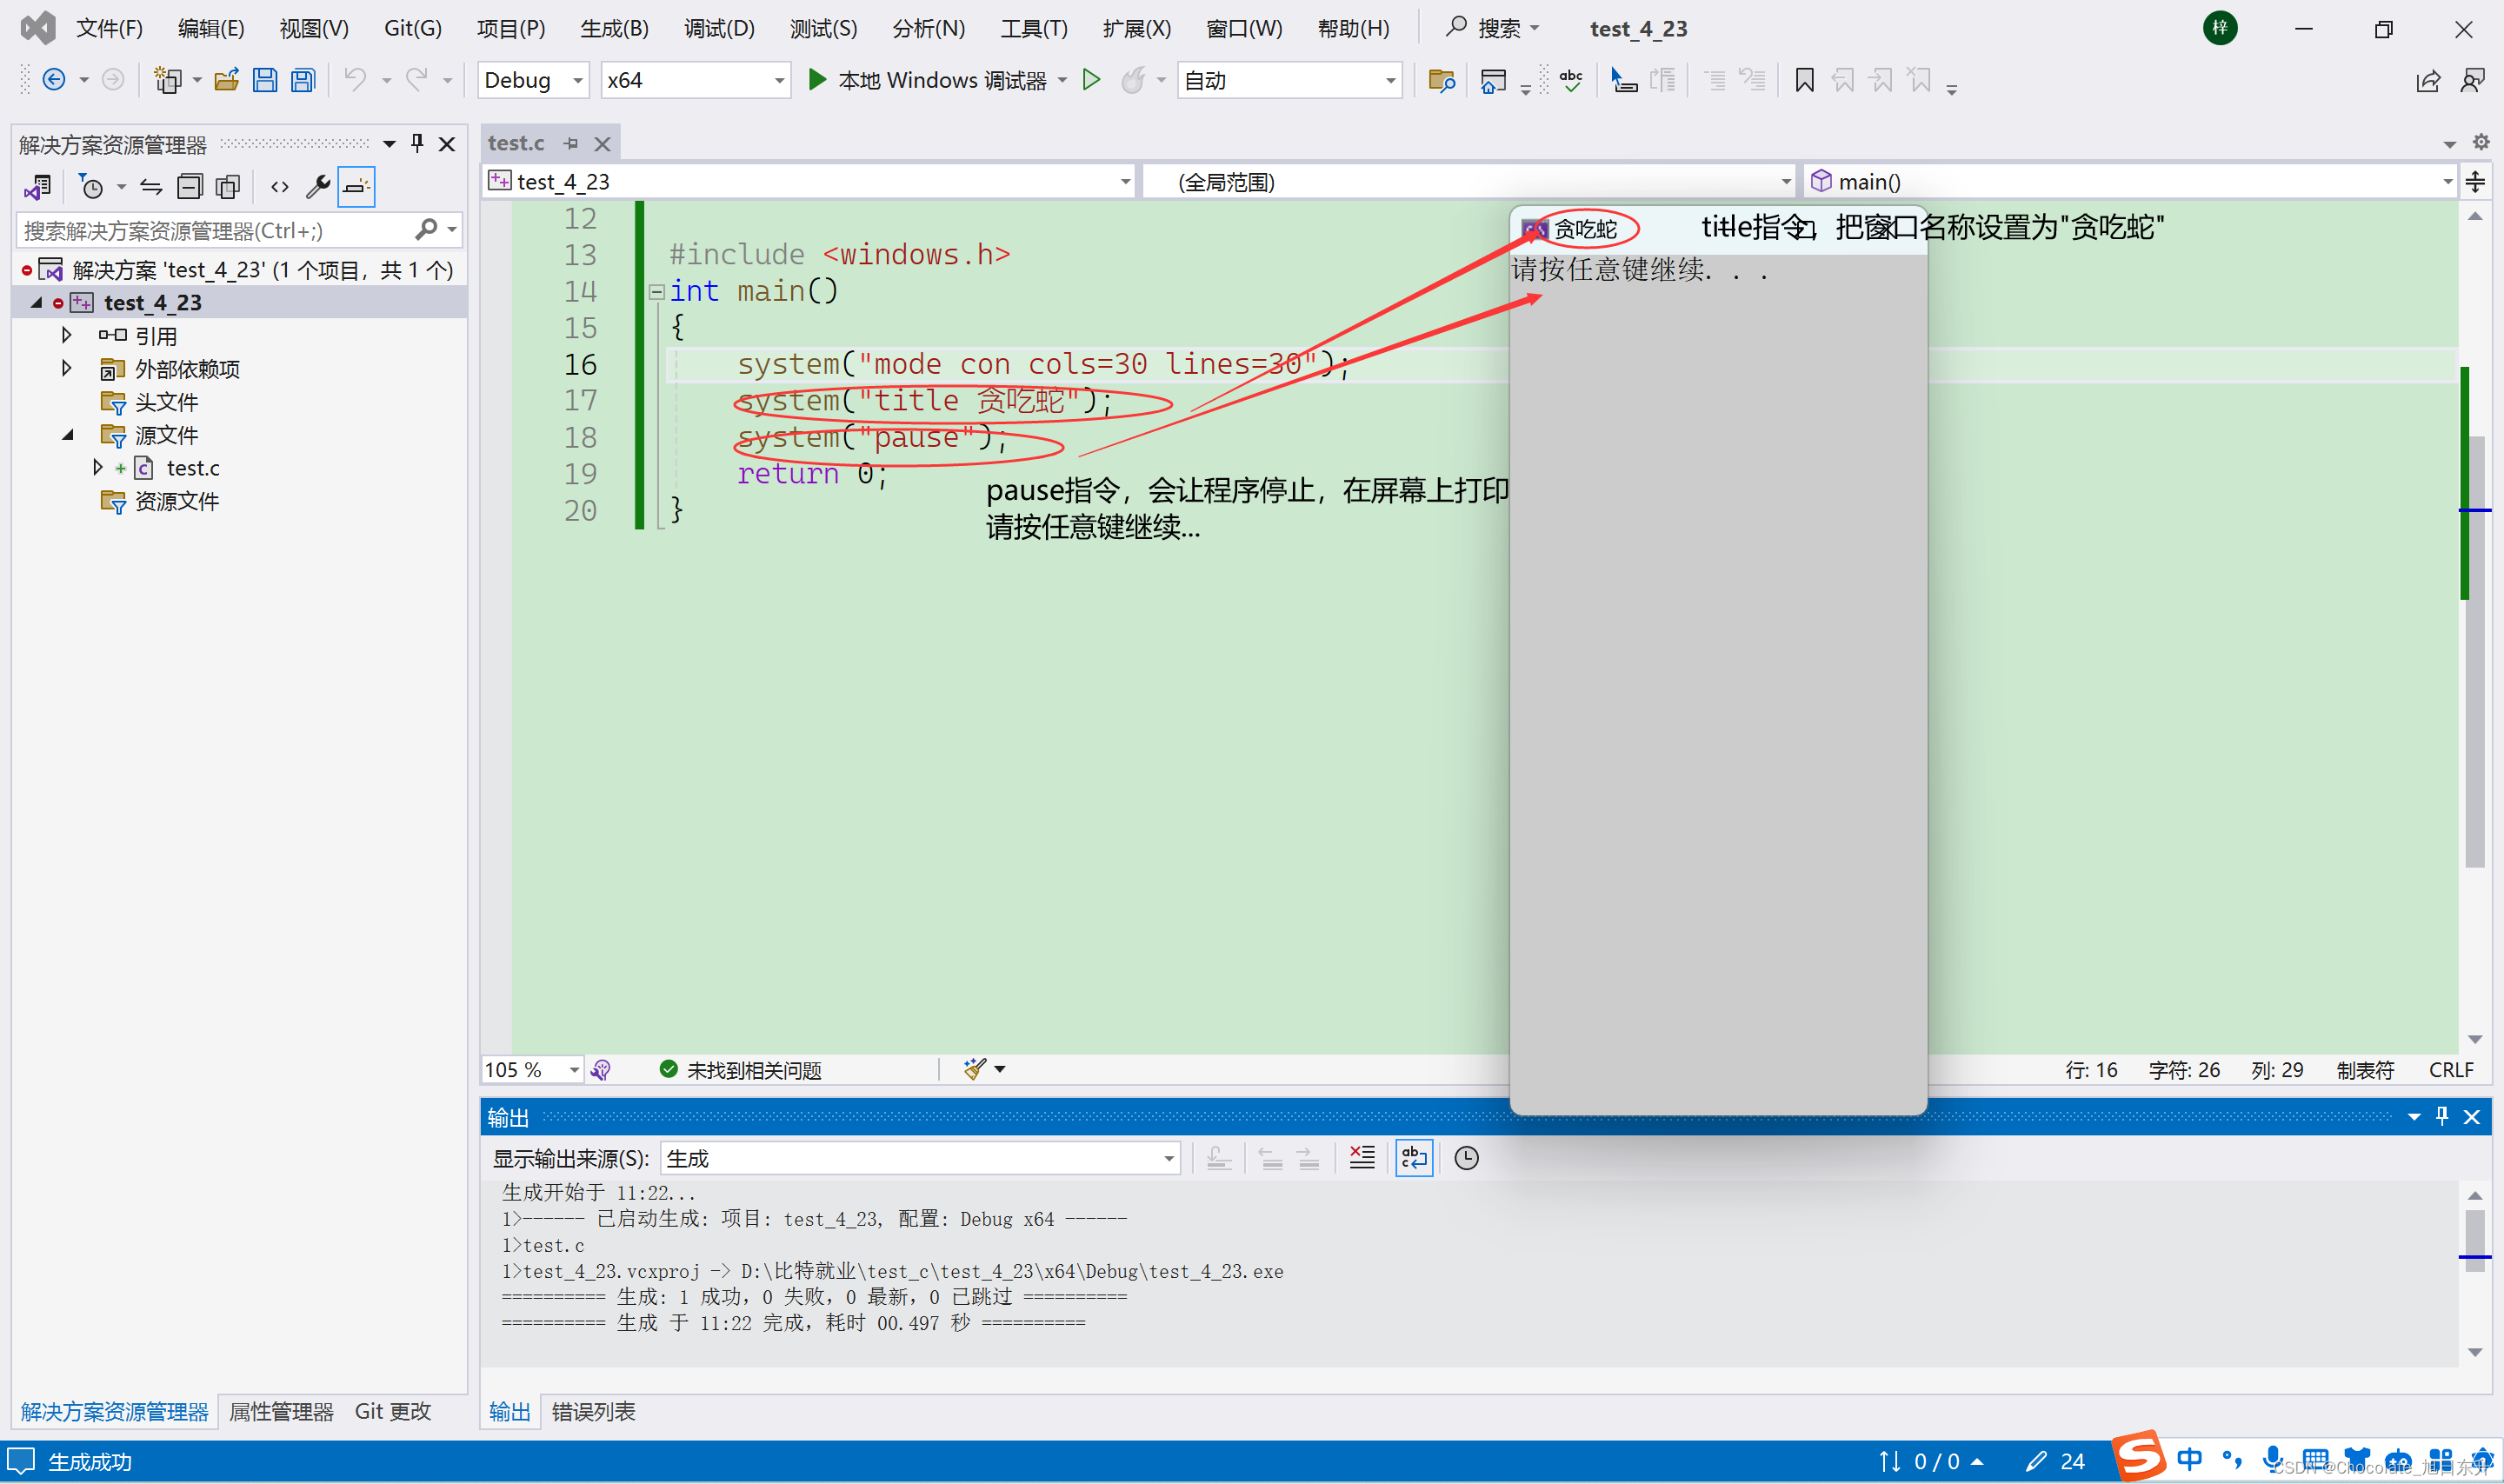Viewport: 2504px width, 1484px height.
Task: Toggle word wrap in output panel
Action: (x=1414, y=1158)
